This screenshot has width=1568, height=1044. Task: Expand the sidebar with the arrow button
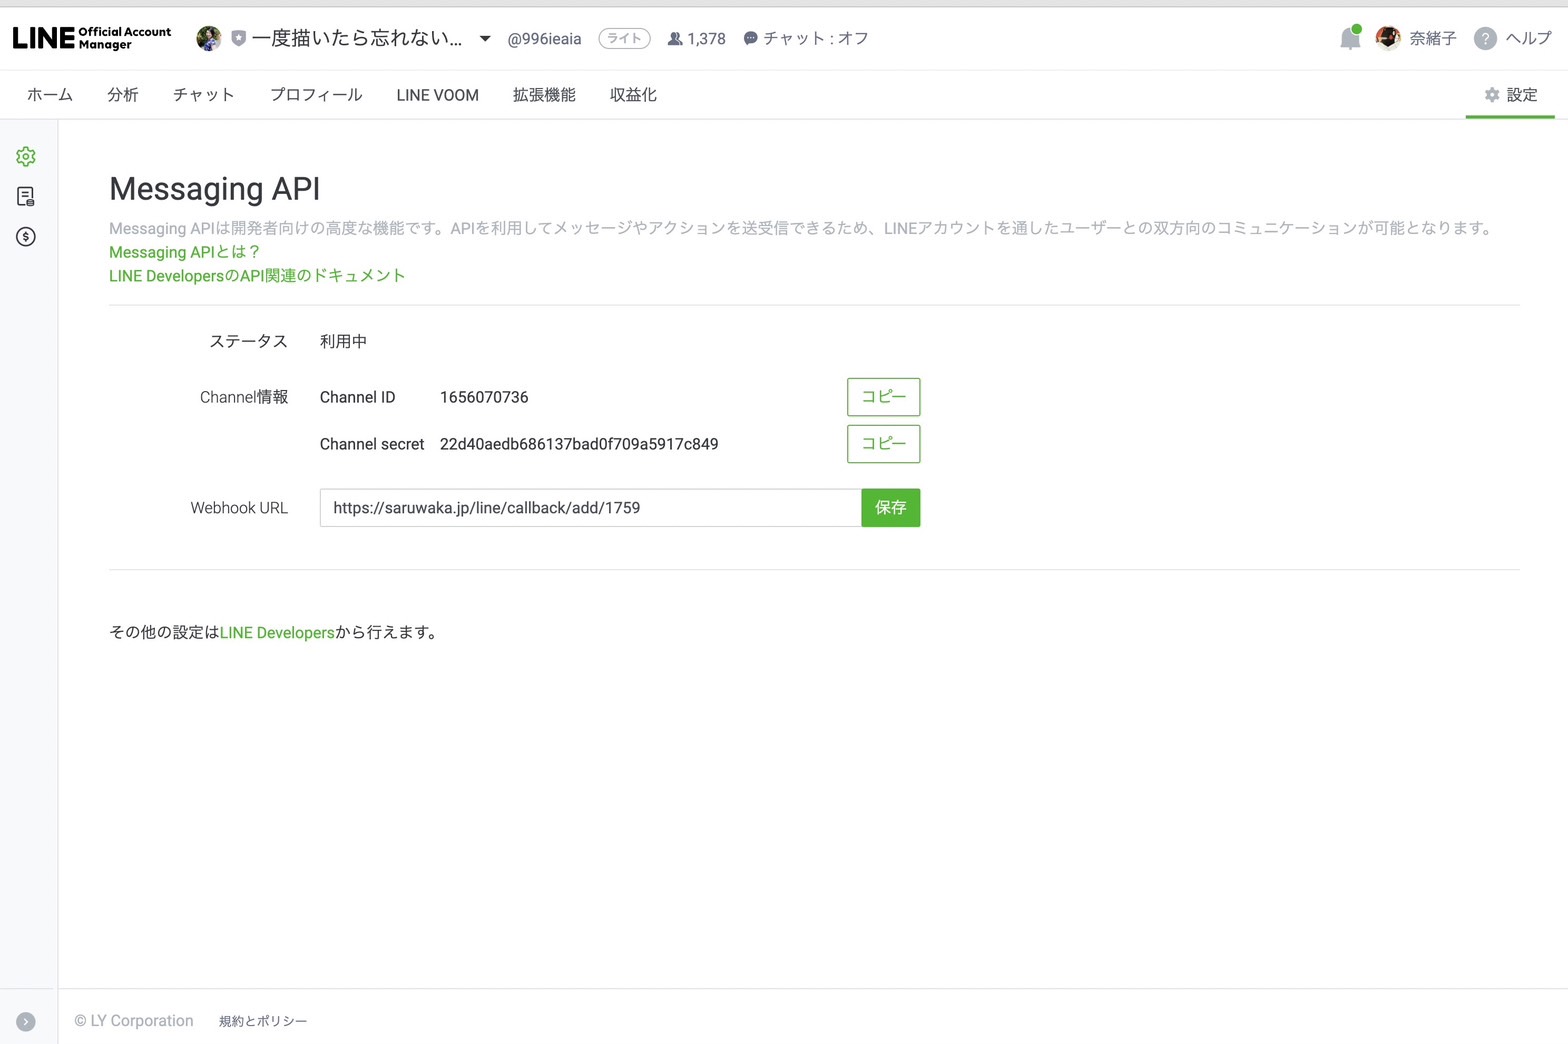click(x=26, y=1021)
